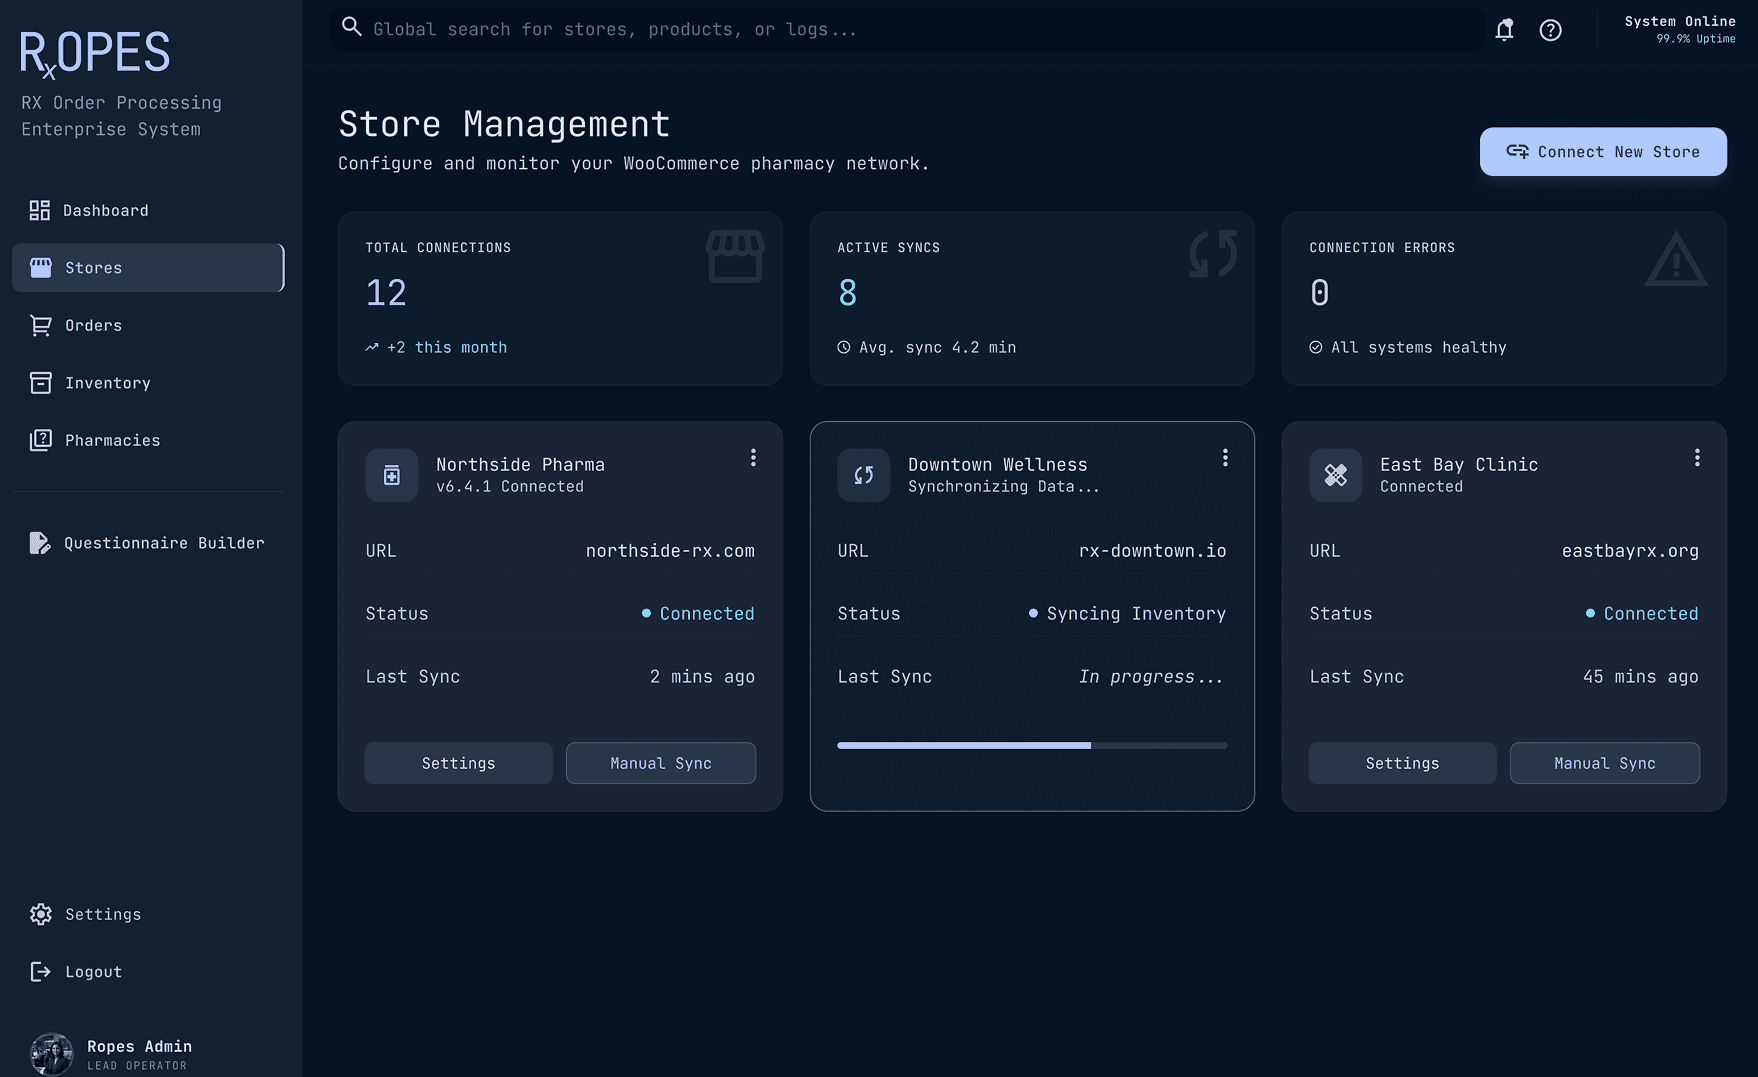Screen dimensions: 1758x1077
Task: Click the ROPES logo in the sidebar
Action: (95, 53)
